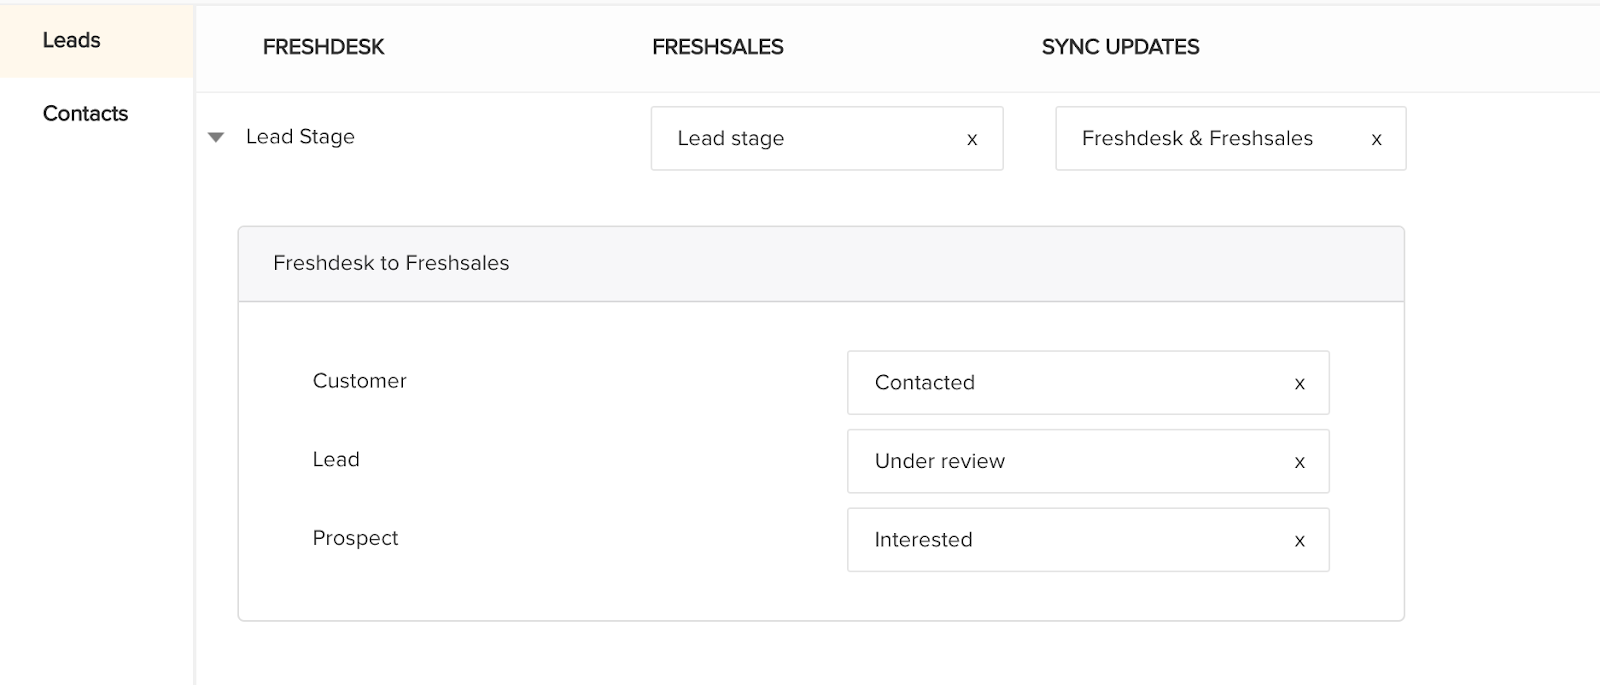
Task: Click the FRESHSALES column header
Action: click(x=717, y=47)
